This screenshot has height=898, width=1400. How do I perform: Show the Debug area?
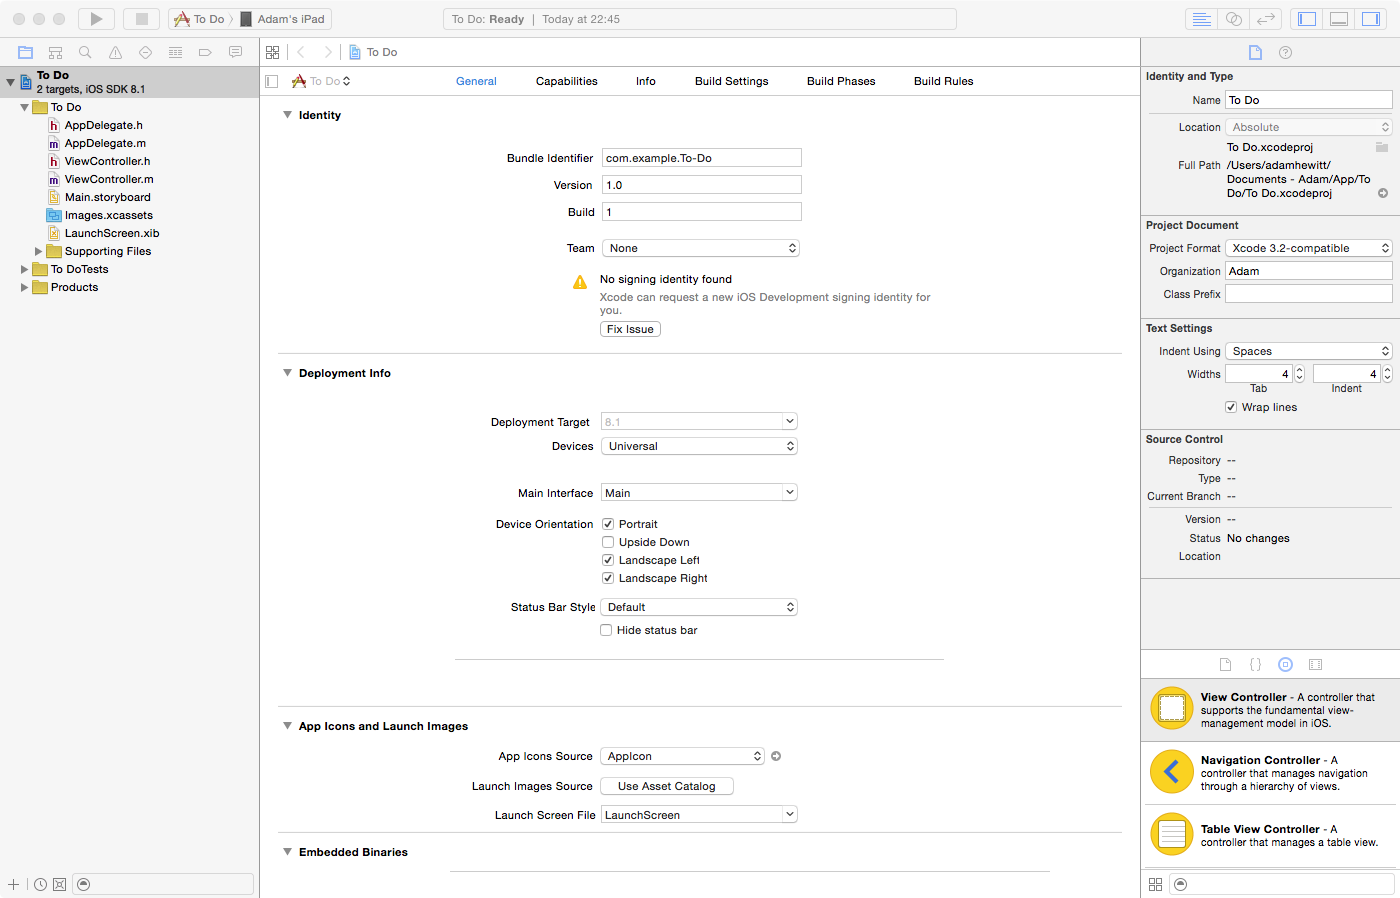pos(1339,19)
